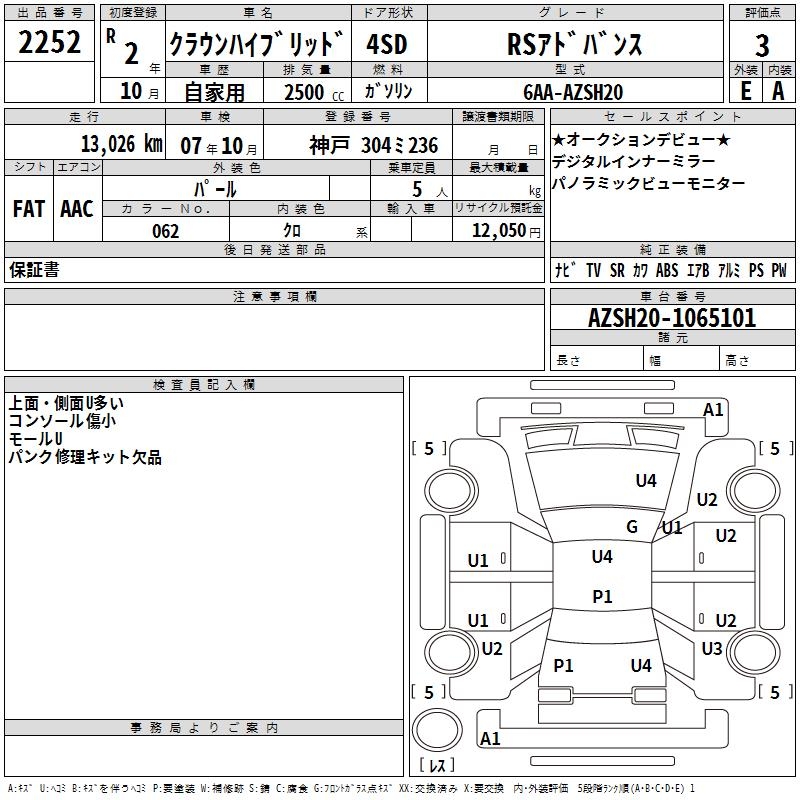Click the U3 mark on the diagram
Viewport: 800px width, 800px height.
tap(712, 649)
